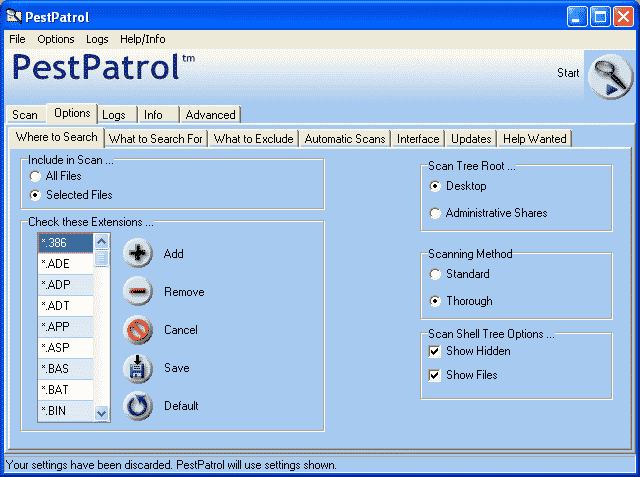
Task: Open the Options menu in menu bar
Action: click(x=56, y=39)
